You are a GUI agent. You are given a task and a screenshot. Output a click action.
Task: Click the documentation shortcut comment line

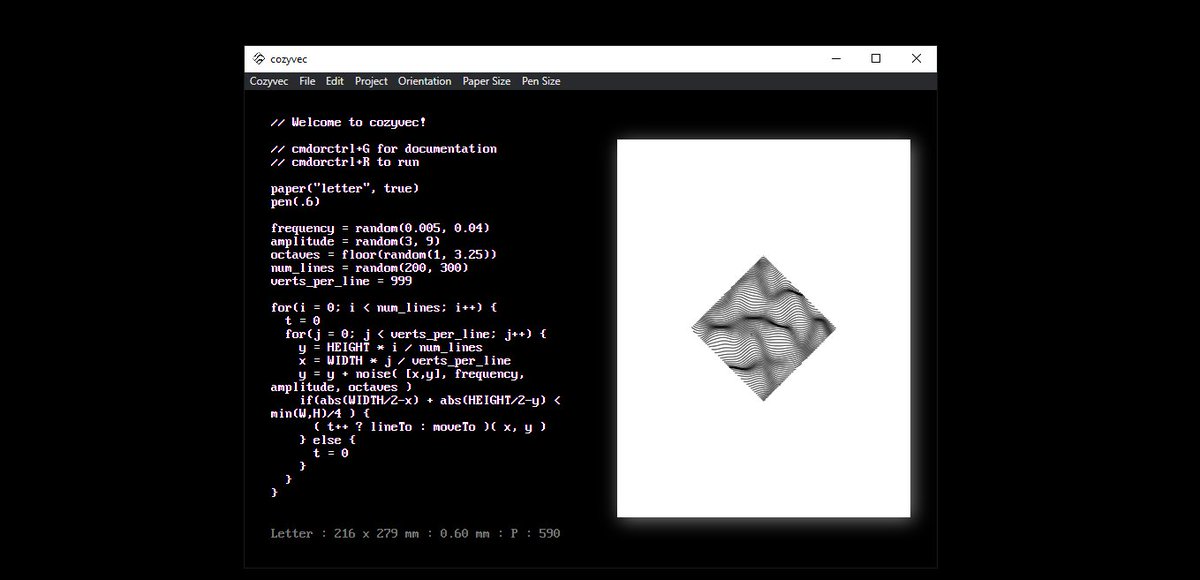(384, 148)
